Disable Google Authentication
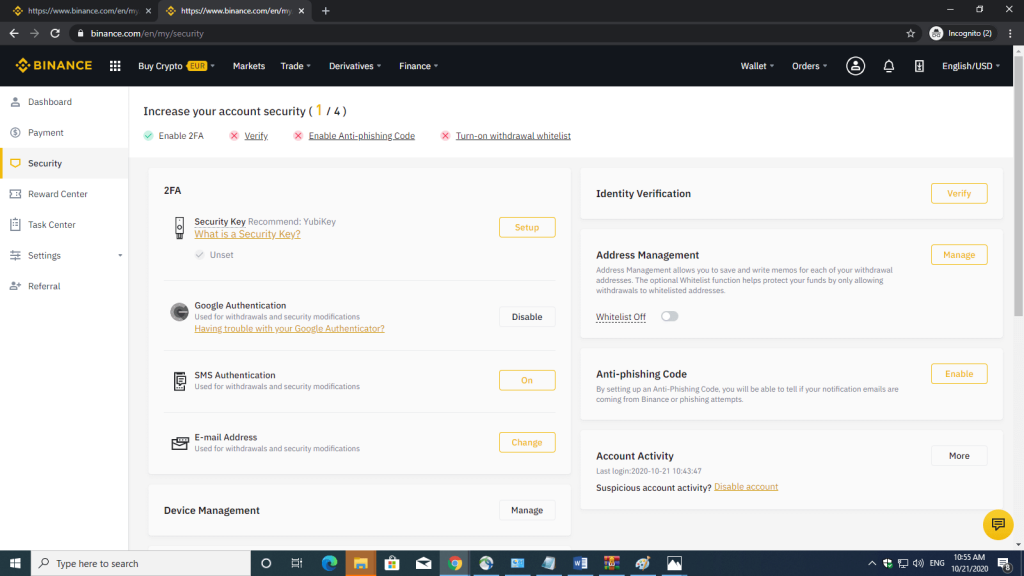The height and width of the screenshot is (576, 1024). 526,317
